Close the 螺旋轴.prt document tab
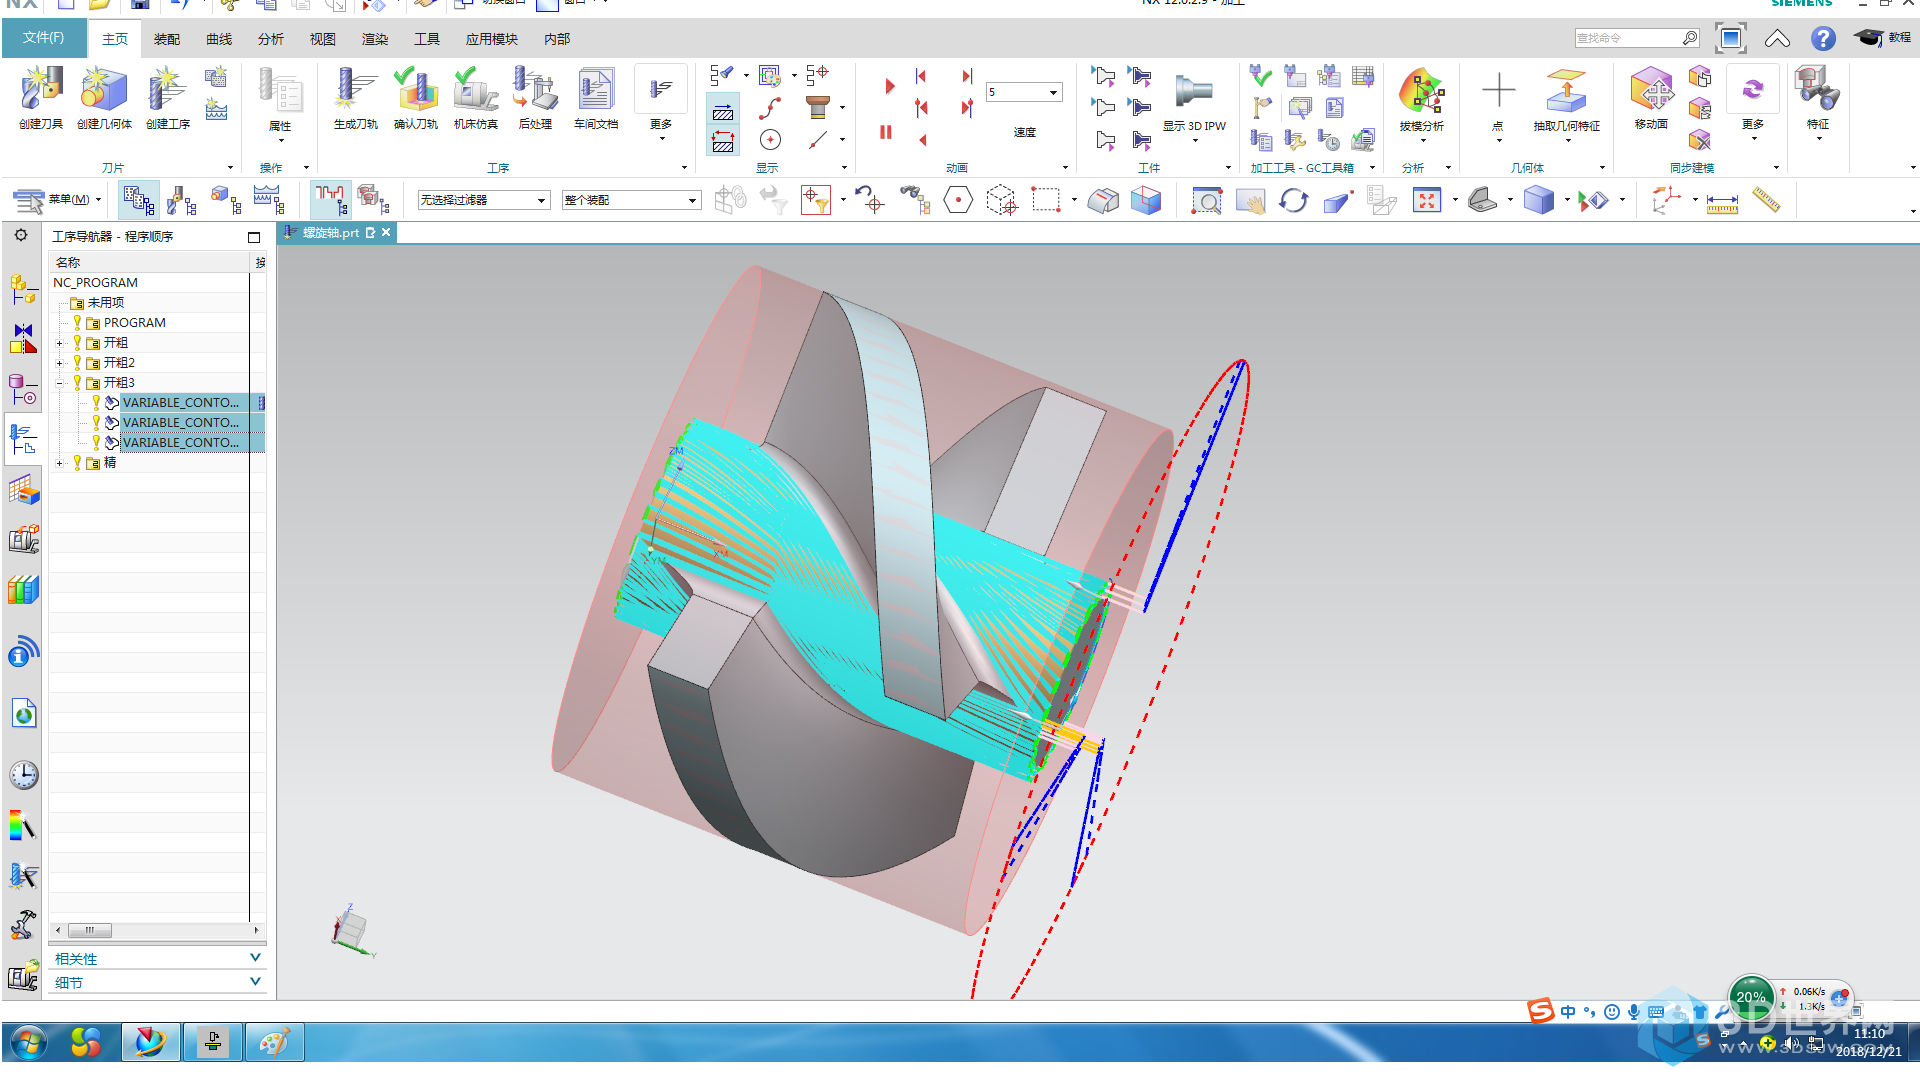Viewport: 1920px width, 1080px height. [386, 232]
